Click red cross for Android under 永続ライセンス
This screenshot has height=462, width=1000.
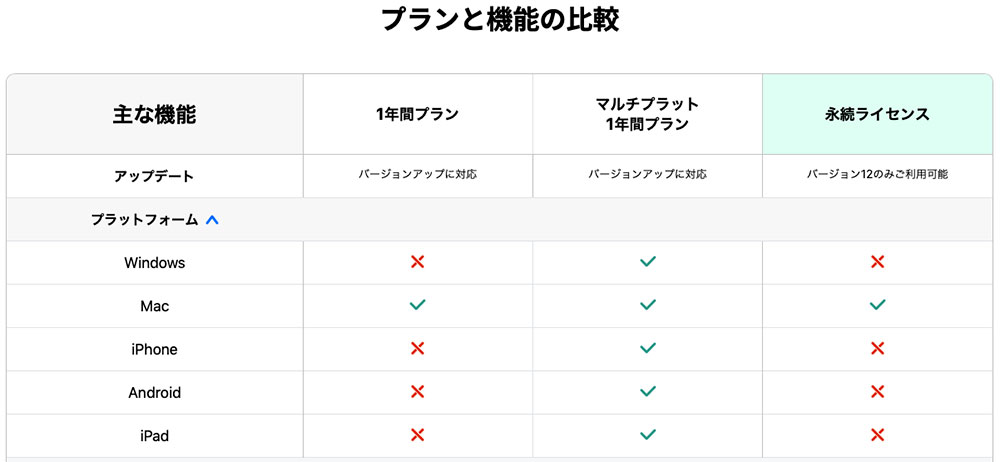pos(878,392)
